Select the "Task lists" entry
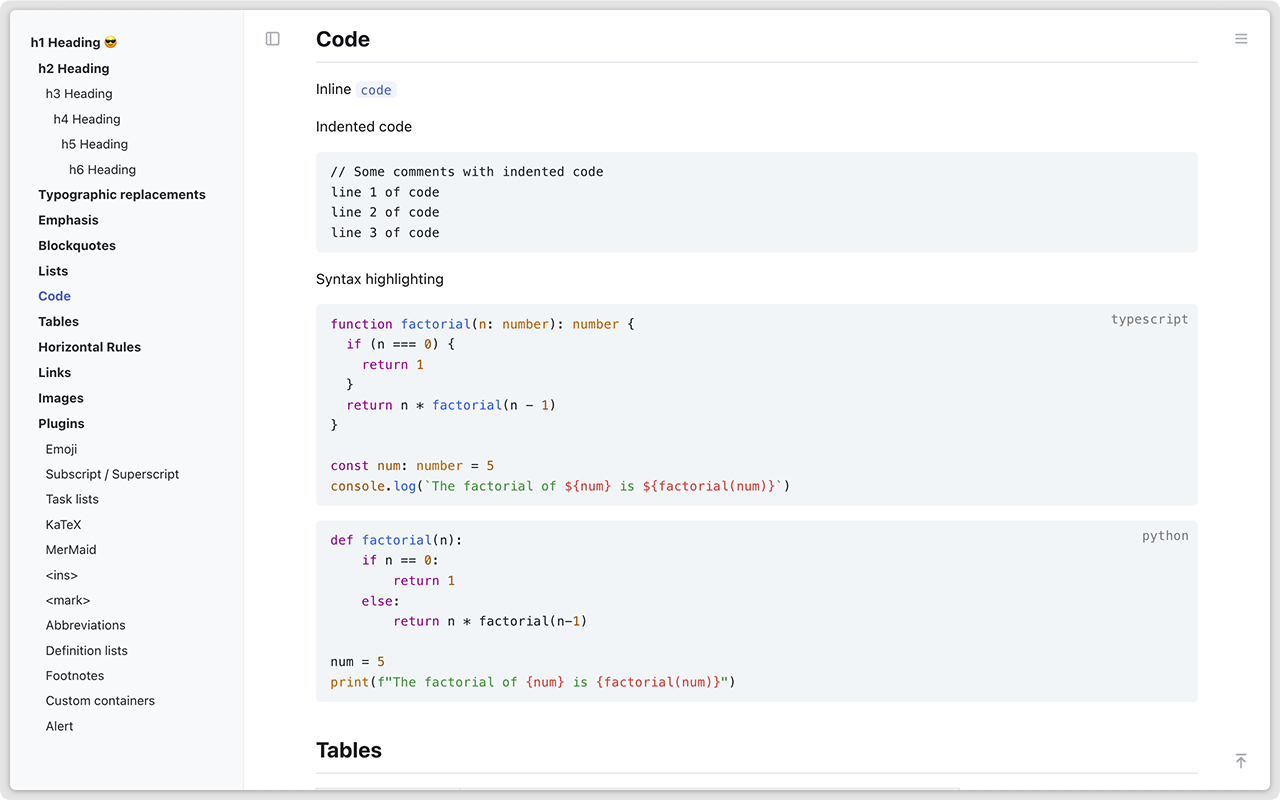1280x800 pixels. tap(72, 498)
